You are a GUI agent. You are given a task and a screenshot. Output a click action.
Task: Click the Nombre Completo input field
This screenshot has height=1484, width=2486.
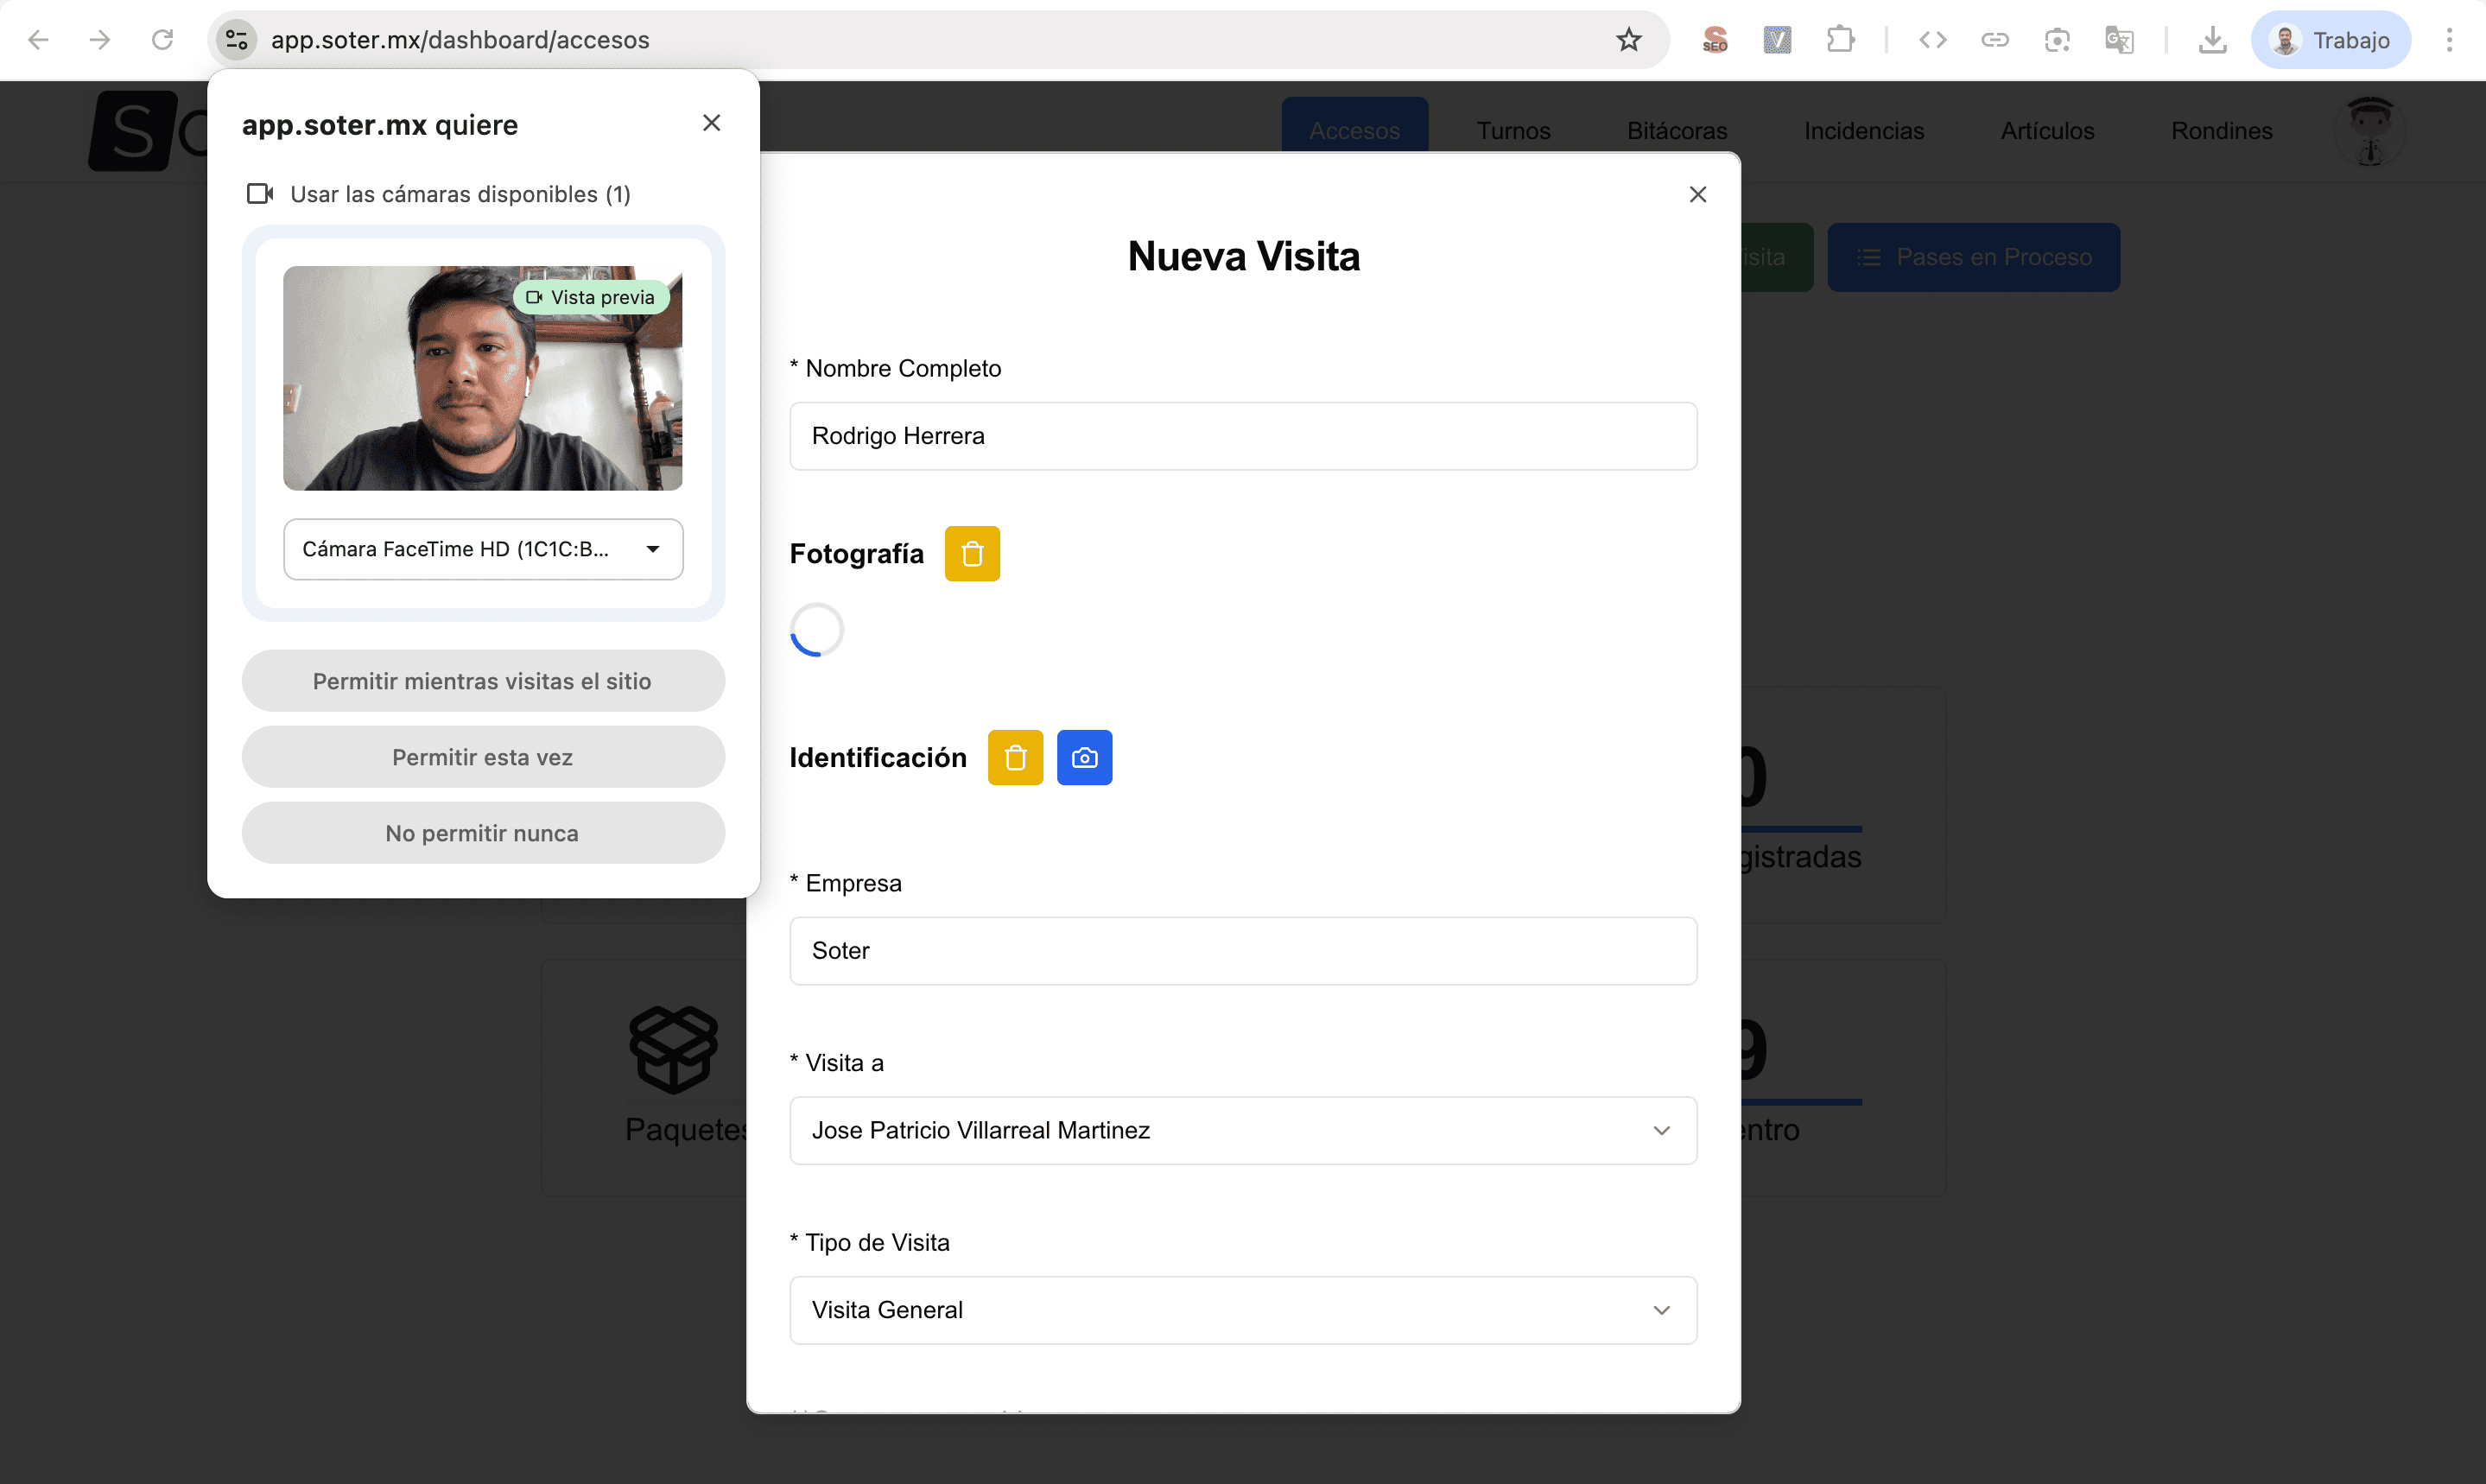click(1242, 436)
